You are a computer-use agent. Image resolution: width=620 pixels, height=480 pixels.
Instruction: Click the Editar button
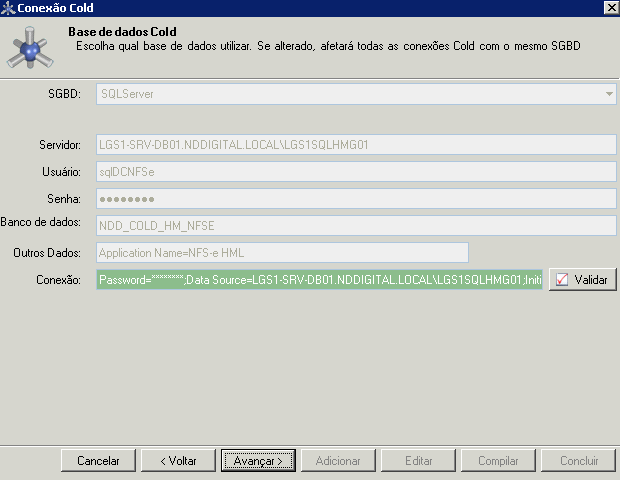[x=418, y=461]
